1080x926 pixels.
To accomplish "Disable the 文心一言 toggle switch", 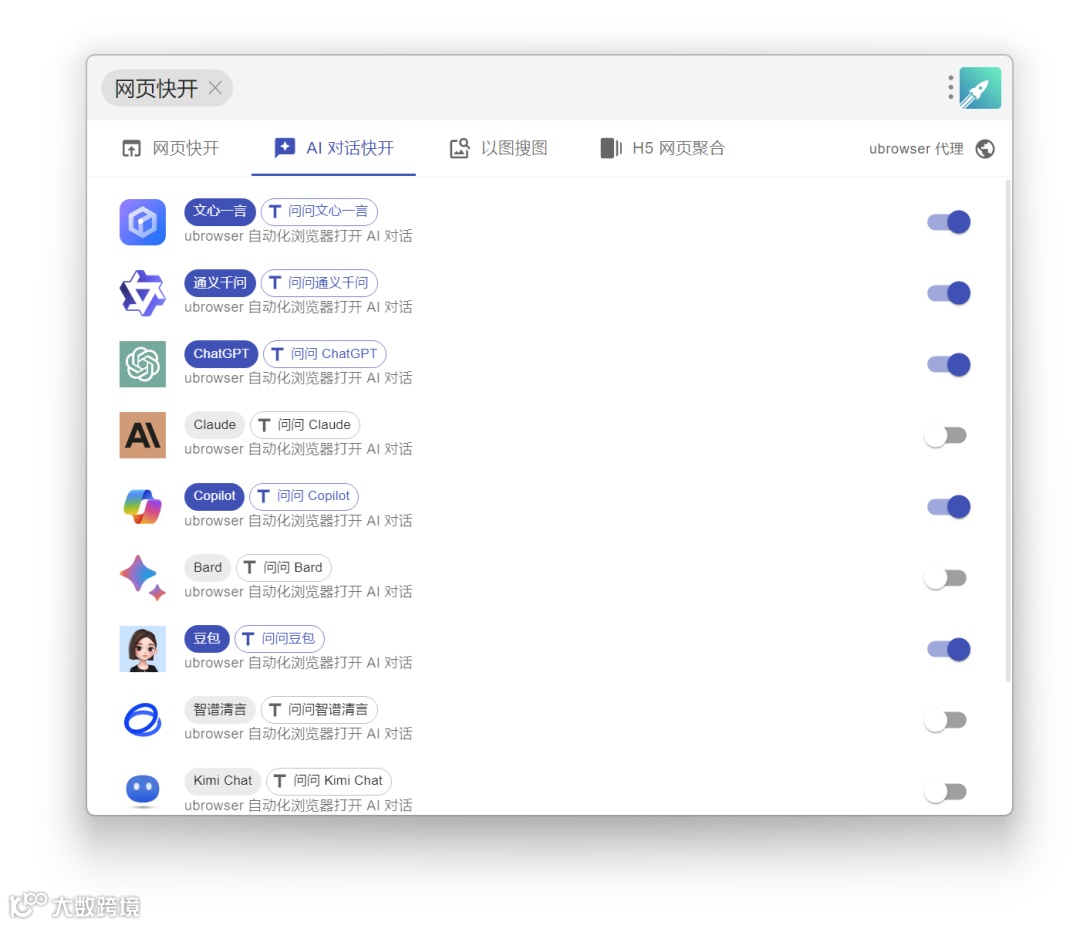I will [948, 222].
